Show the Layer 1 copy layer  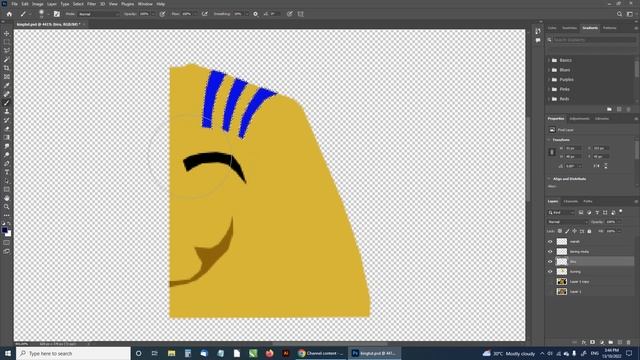(x=550, y=282)
